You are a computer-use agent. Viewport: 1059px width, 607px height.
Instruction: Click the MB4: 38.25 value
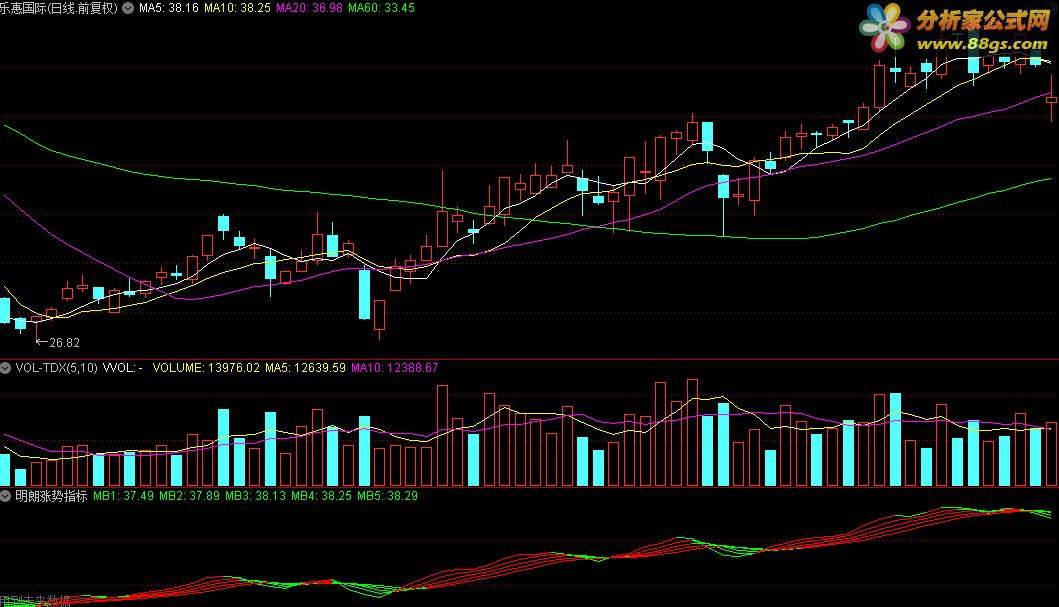tap(321, 496)
